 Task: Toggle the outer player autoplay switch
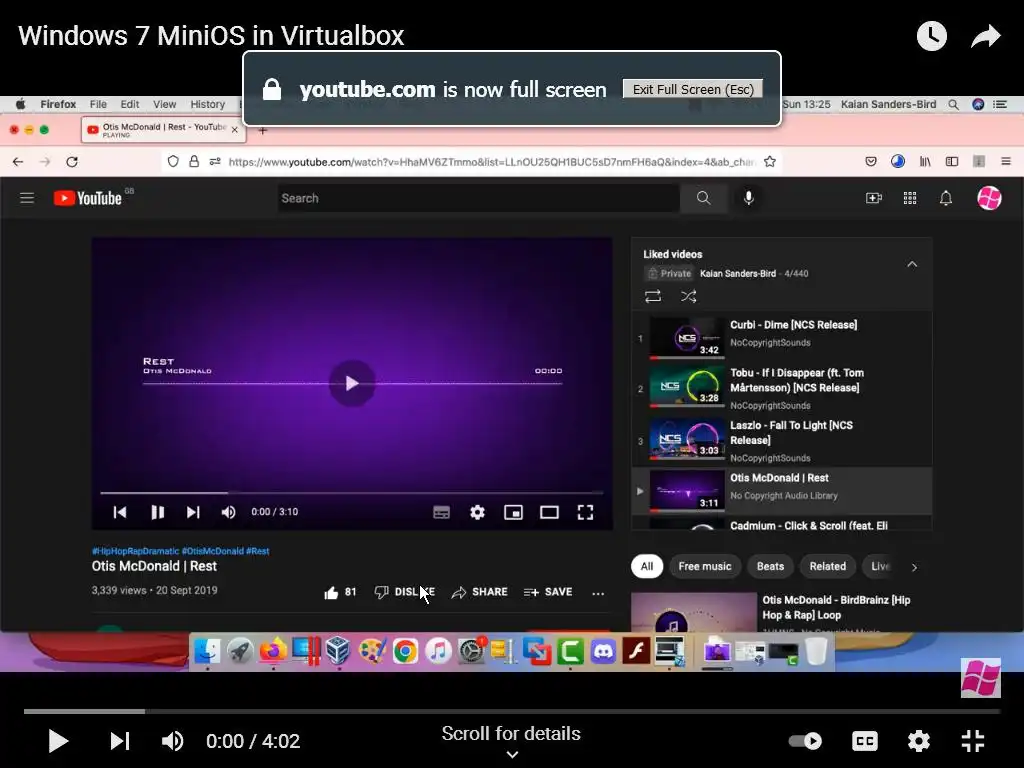tap(805, 741)
